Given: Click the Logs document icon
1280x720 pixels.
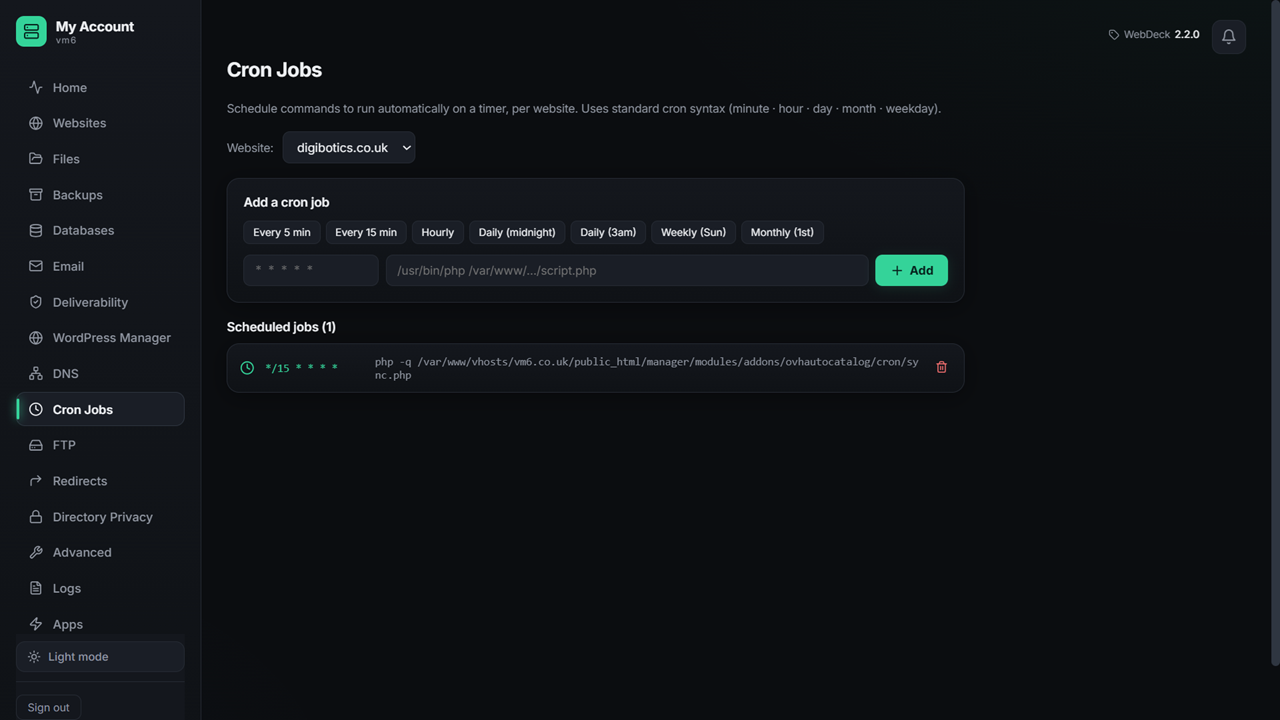Looking at the screenshot, I should tap(36, 588).
